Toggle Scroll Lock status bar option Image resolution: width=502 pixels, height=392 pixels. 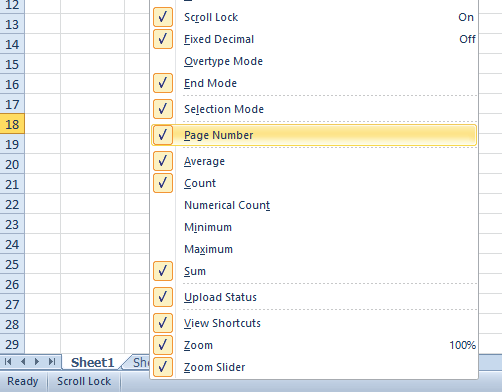click(x=314, y=17)
